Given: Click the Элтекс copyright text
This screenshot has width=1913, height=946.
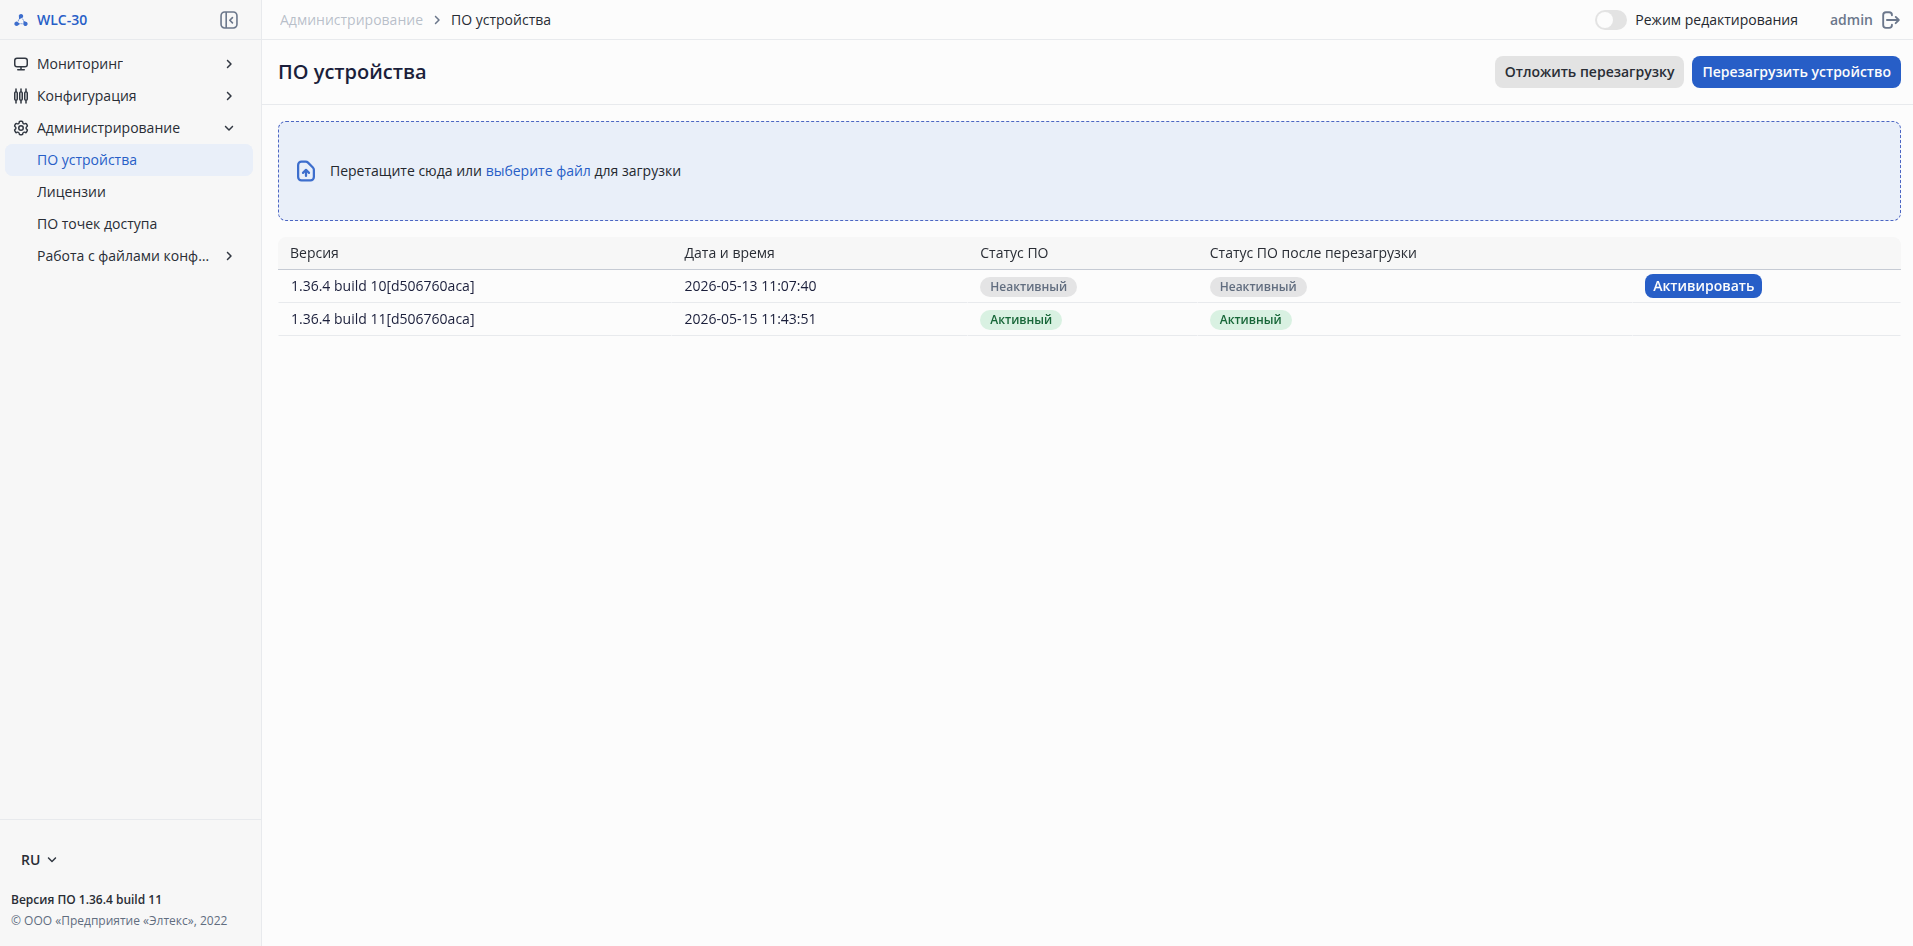Looking at the screenshot, I should 119,921.
